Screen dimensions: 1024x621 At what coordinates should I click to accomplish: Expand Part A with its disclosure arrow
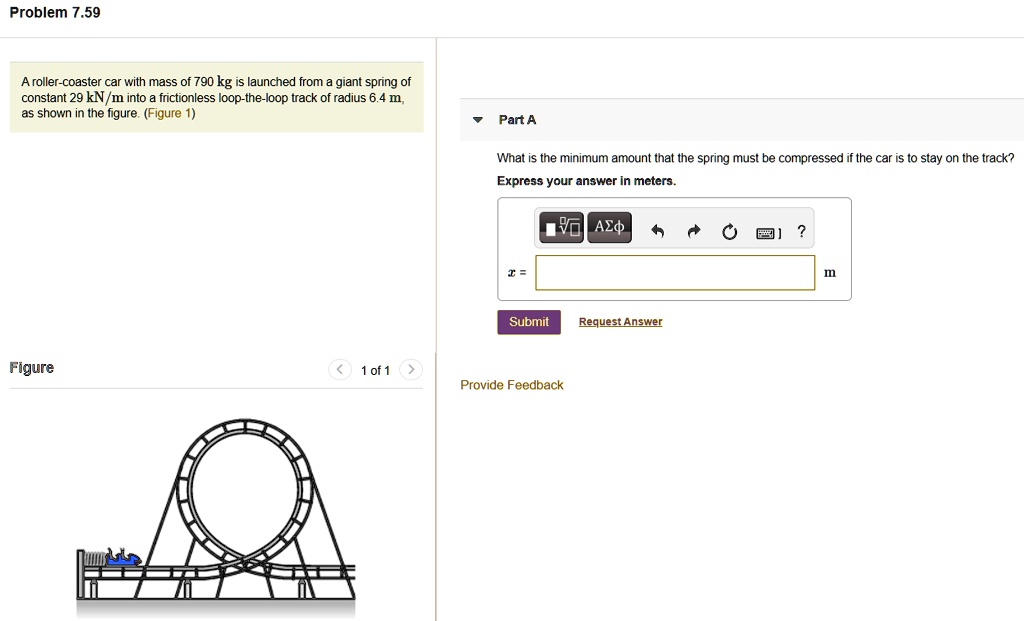click(x=477, y=119)
